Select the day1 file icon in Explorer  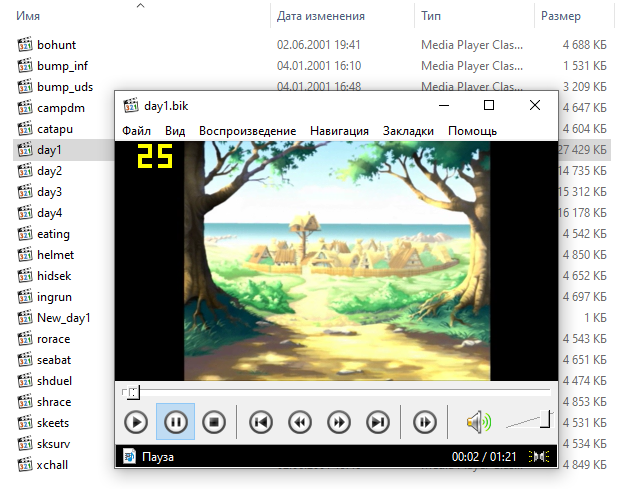point(25,149)
